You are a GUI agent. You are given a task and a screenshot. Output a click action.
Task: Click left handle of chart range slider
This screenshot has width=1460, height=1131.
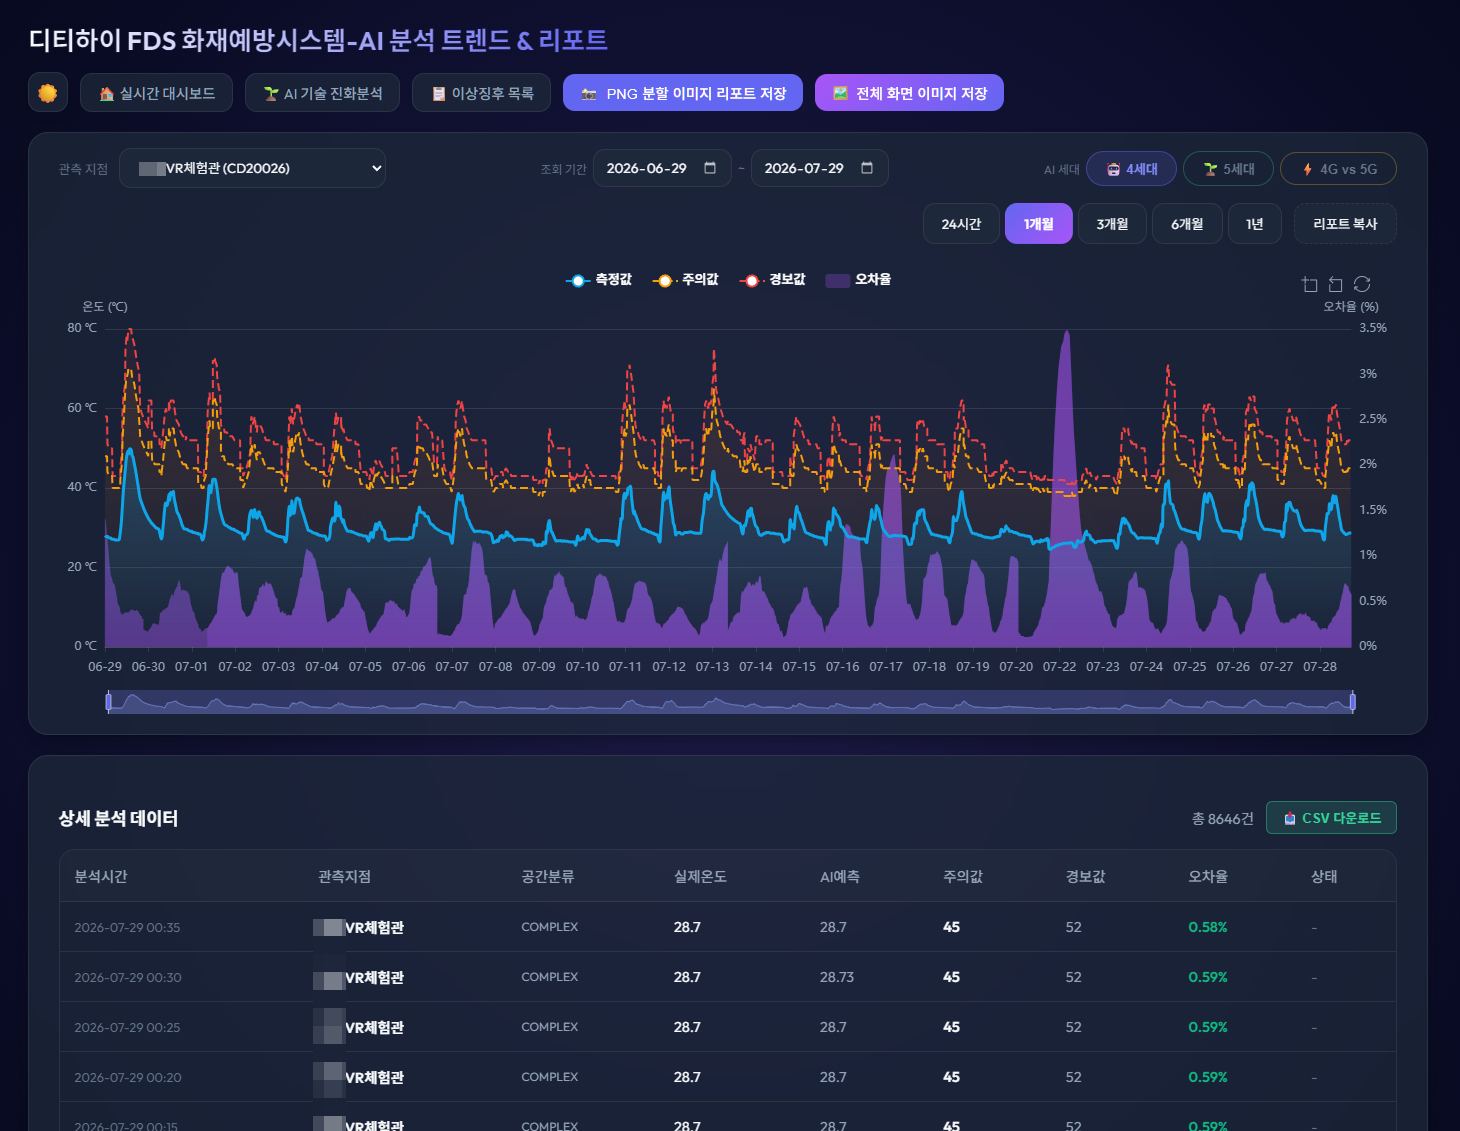pos(108,702)
